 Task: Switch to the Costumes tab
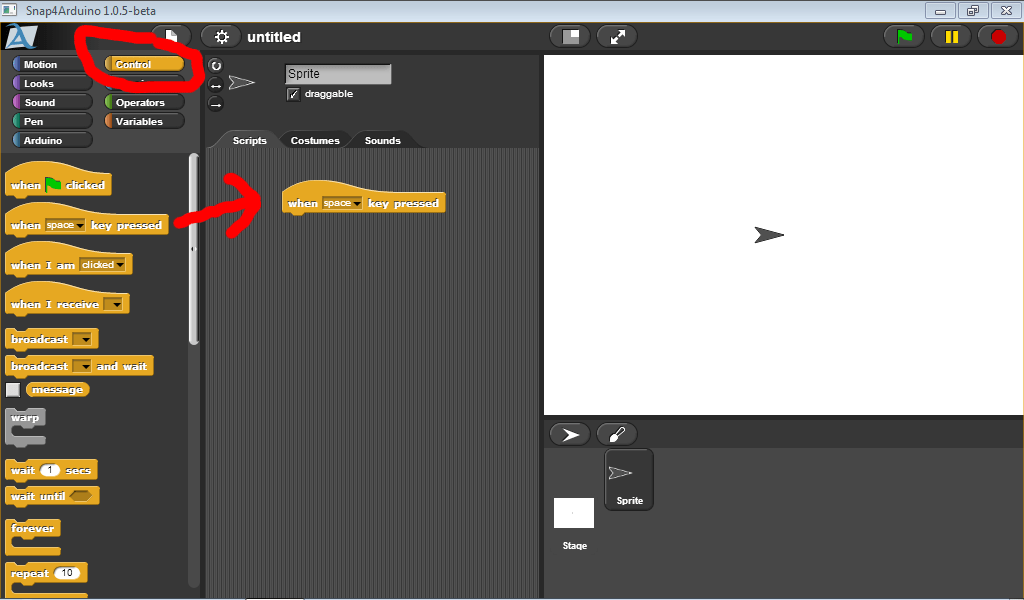(315, 140)
